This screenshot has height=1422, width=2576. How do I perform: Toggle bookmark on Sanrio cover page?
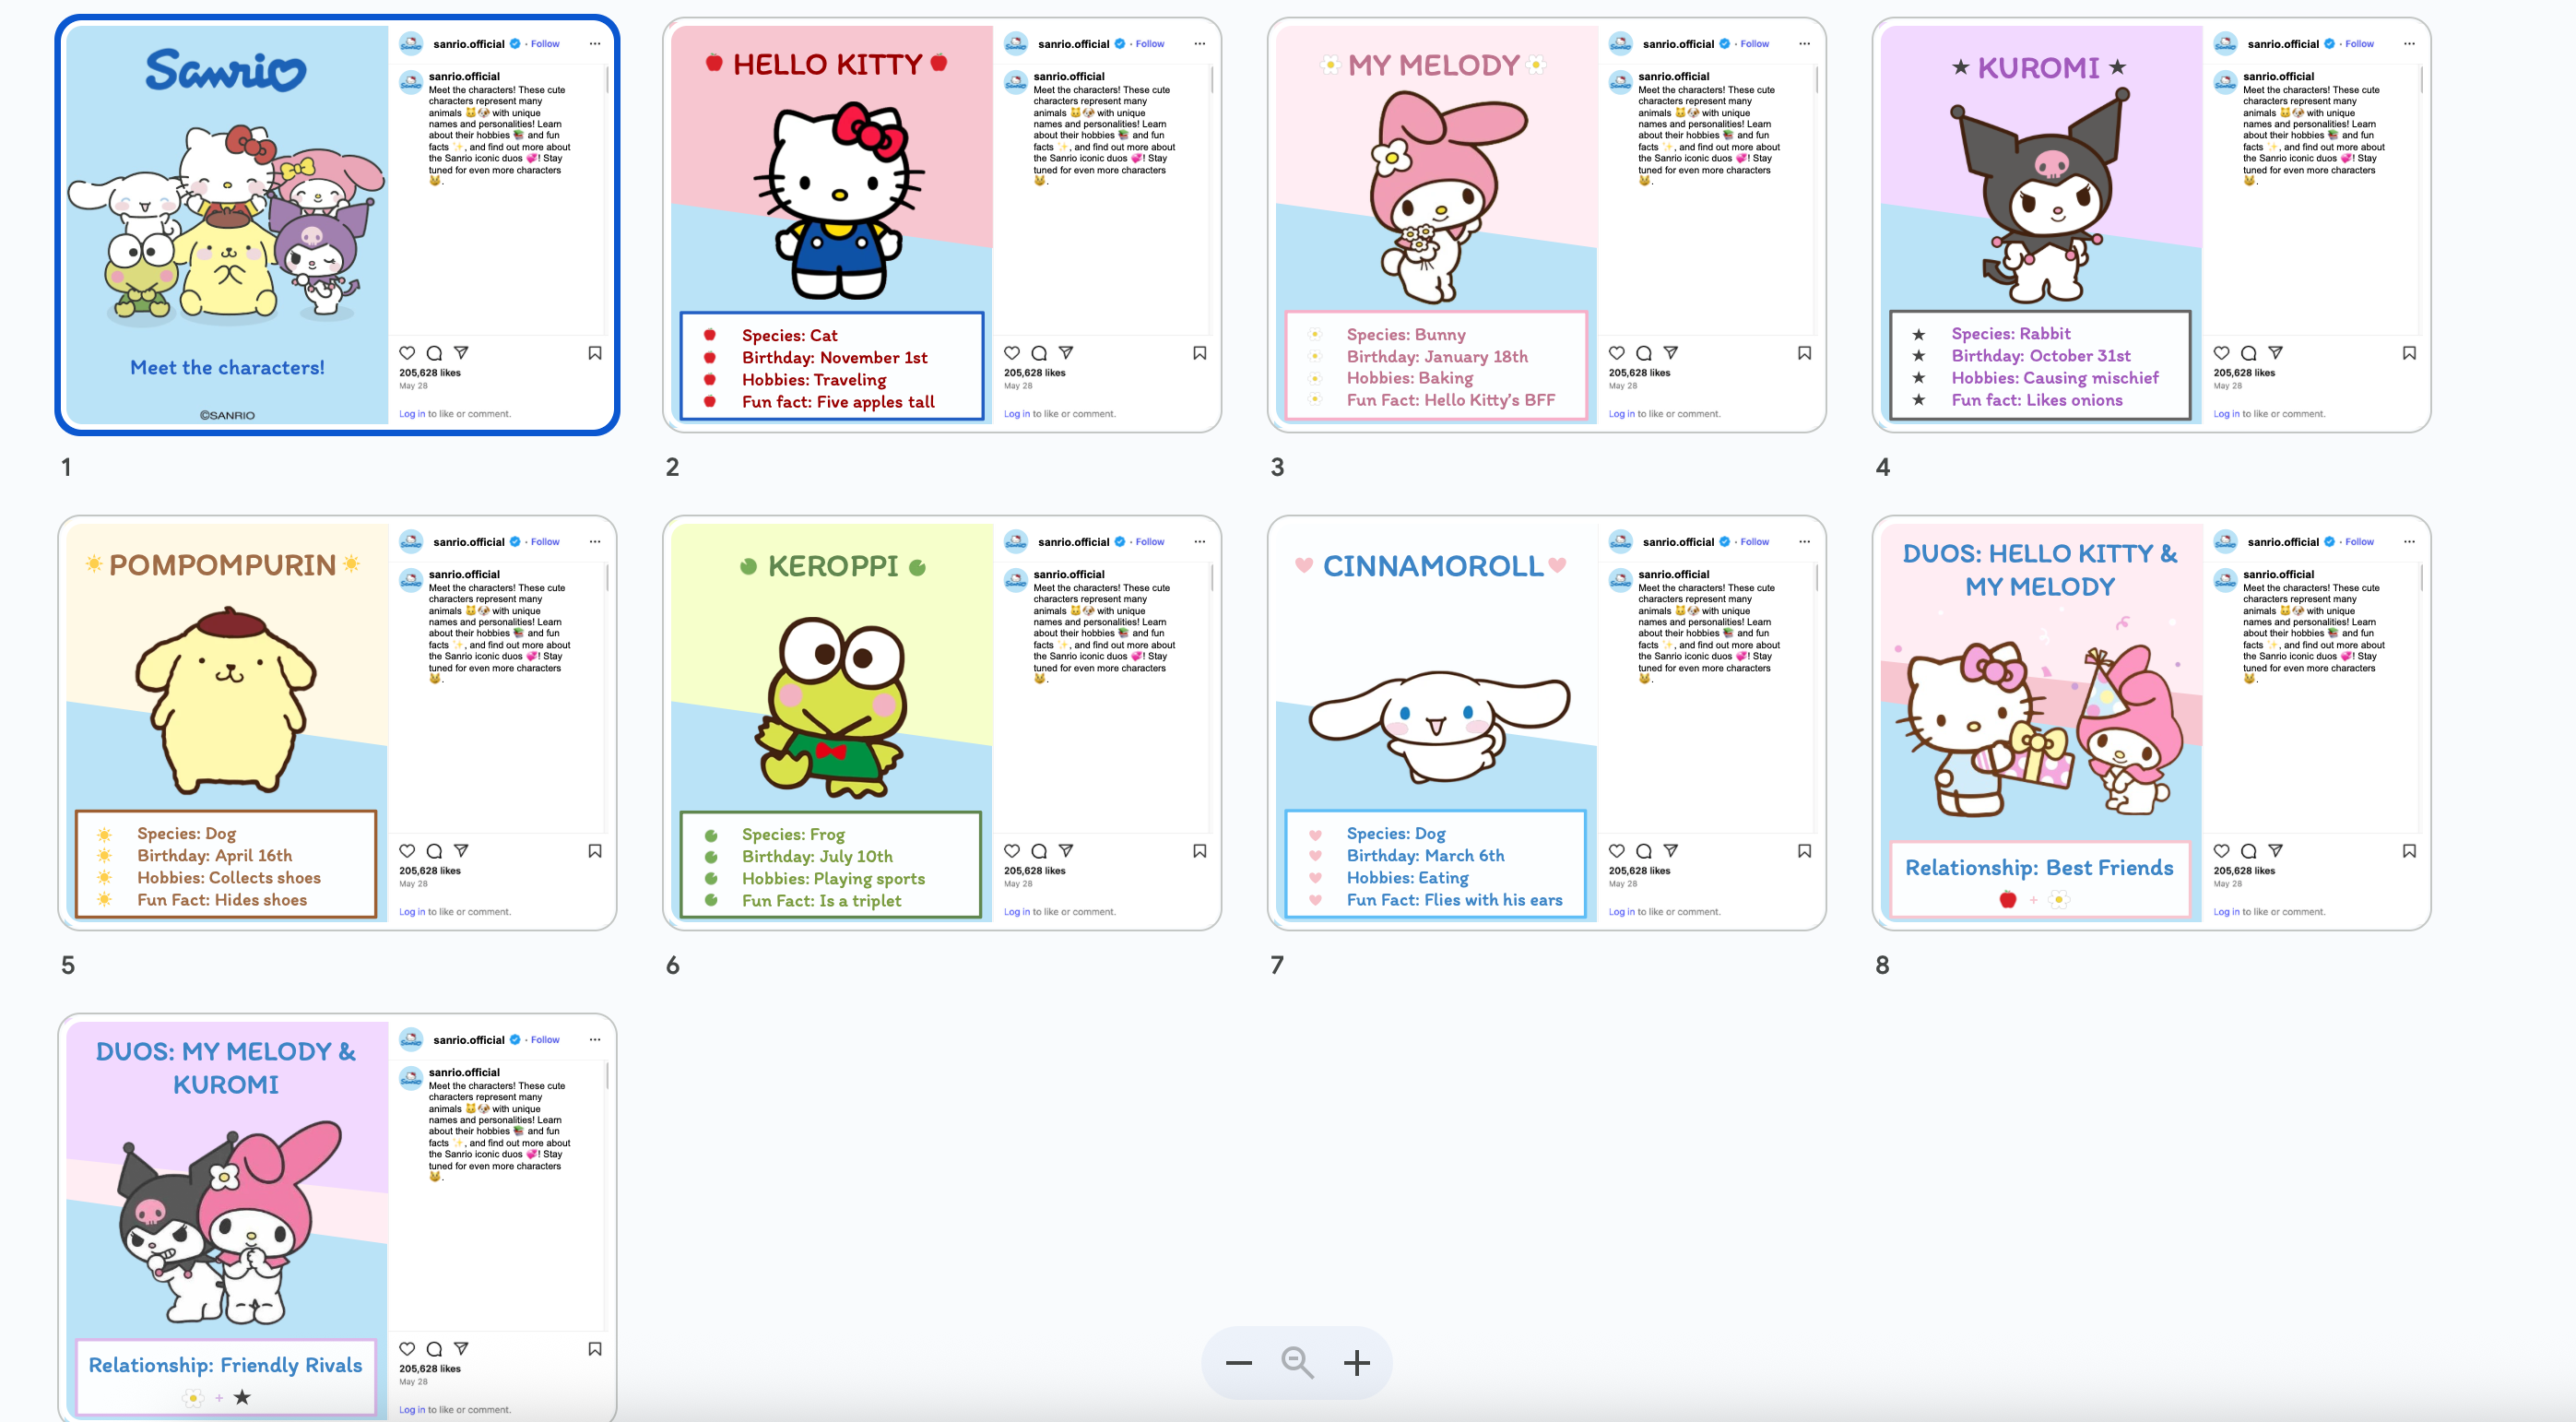tap(595, 353)
